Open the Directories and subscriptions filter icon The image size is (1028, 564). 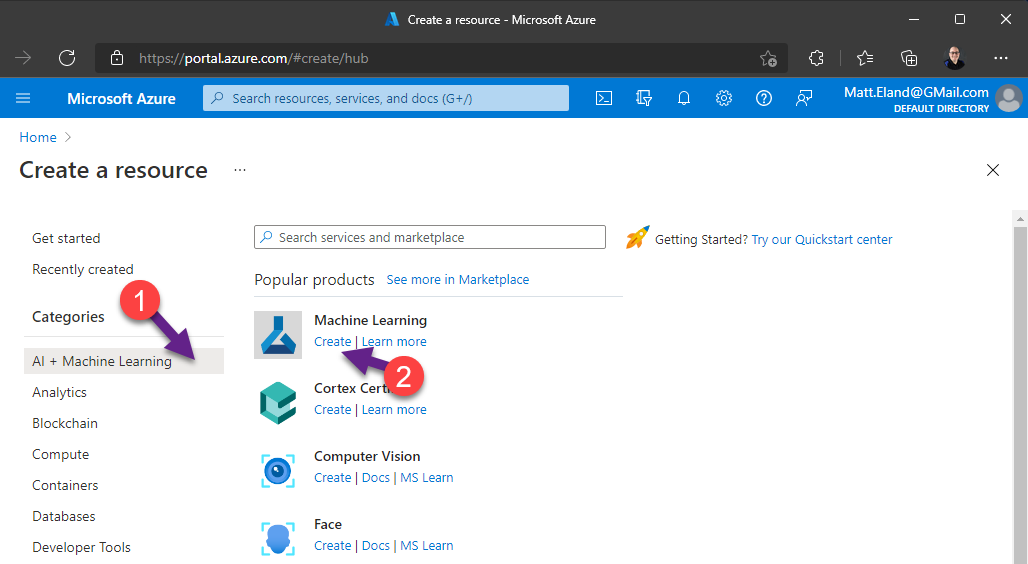644,98
